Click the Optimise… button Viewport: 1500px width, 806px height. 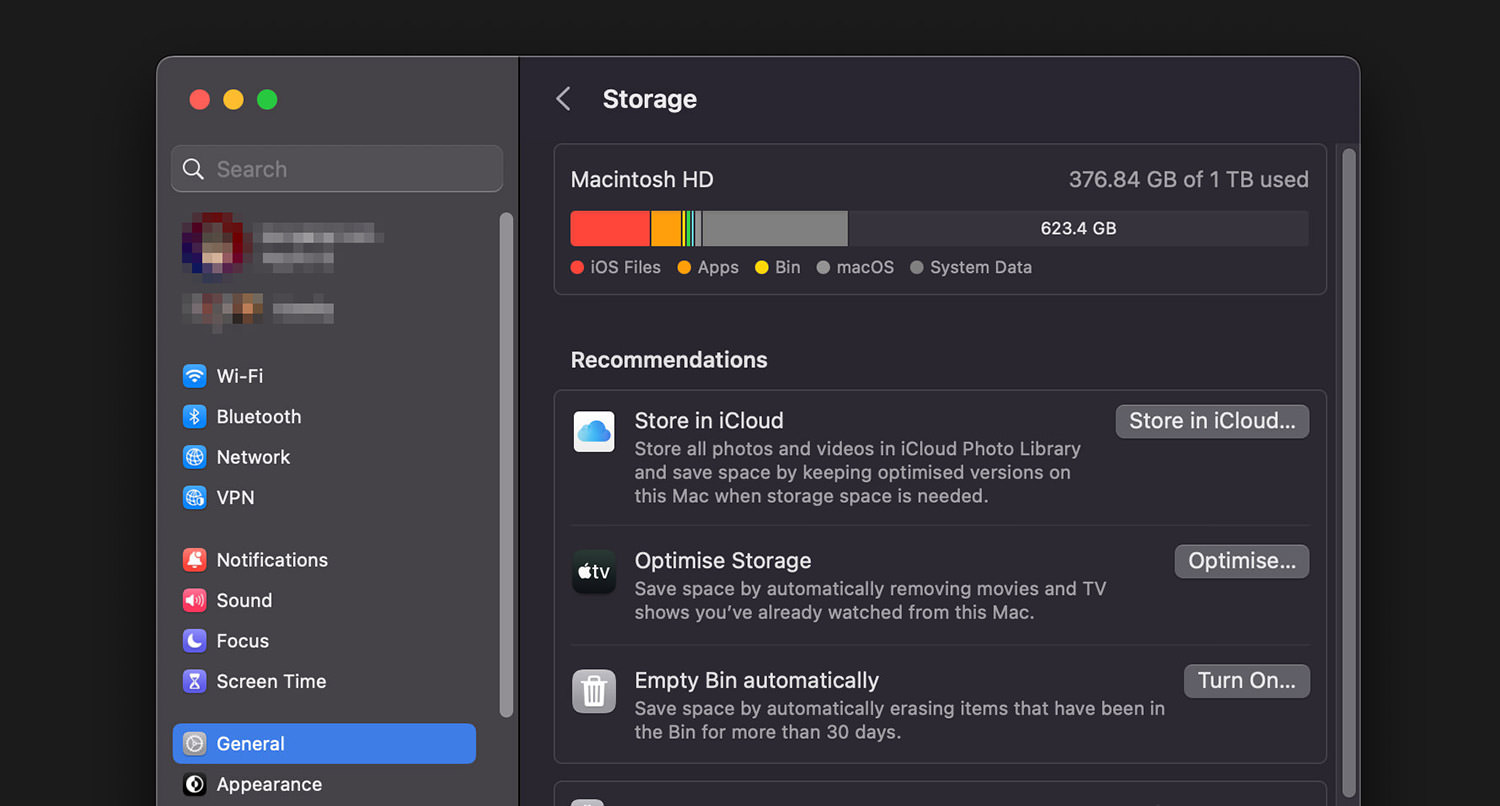(x=1242, y=561)
